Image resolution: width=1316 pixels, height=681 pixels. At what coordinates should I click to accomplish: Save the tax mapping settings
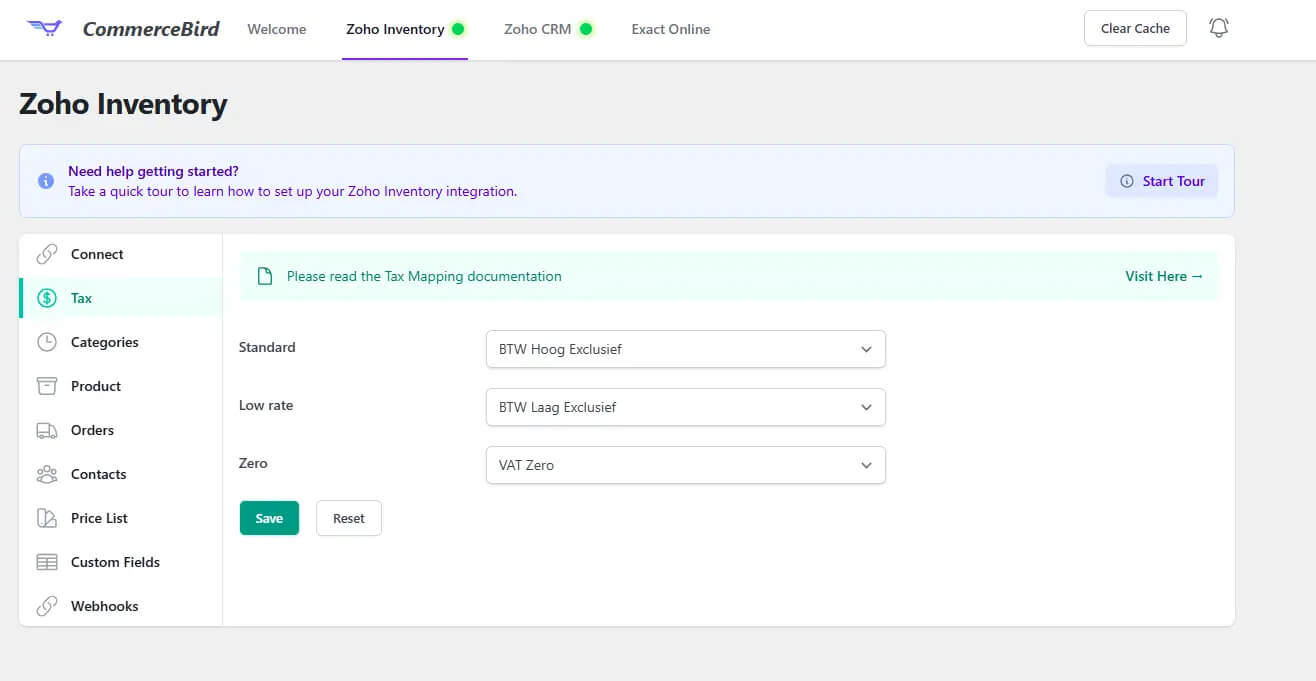tap(269, 518)
